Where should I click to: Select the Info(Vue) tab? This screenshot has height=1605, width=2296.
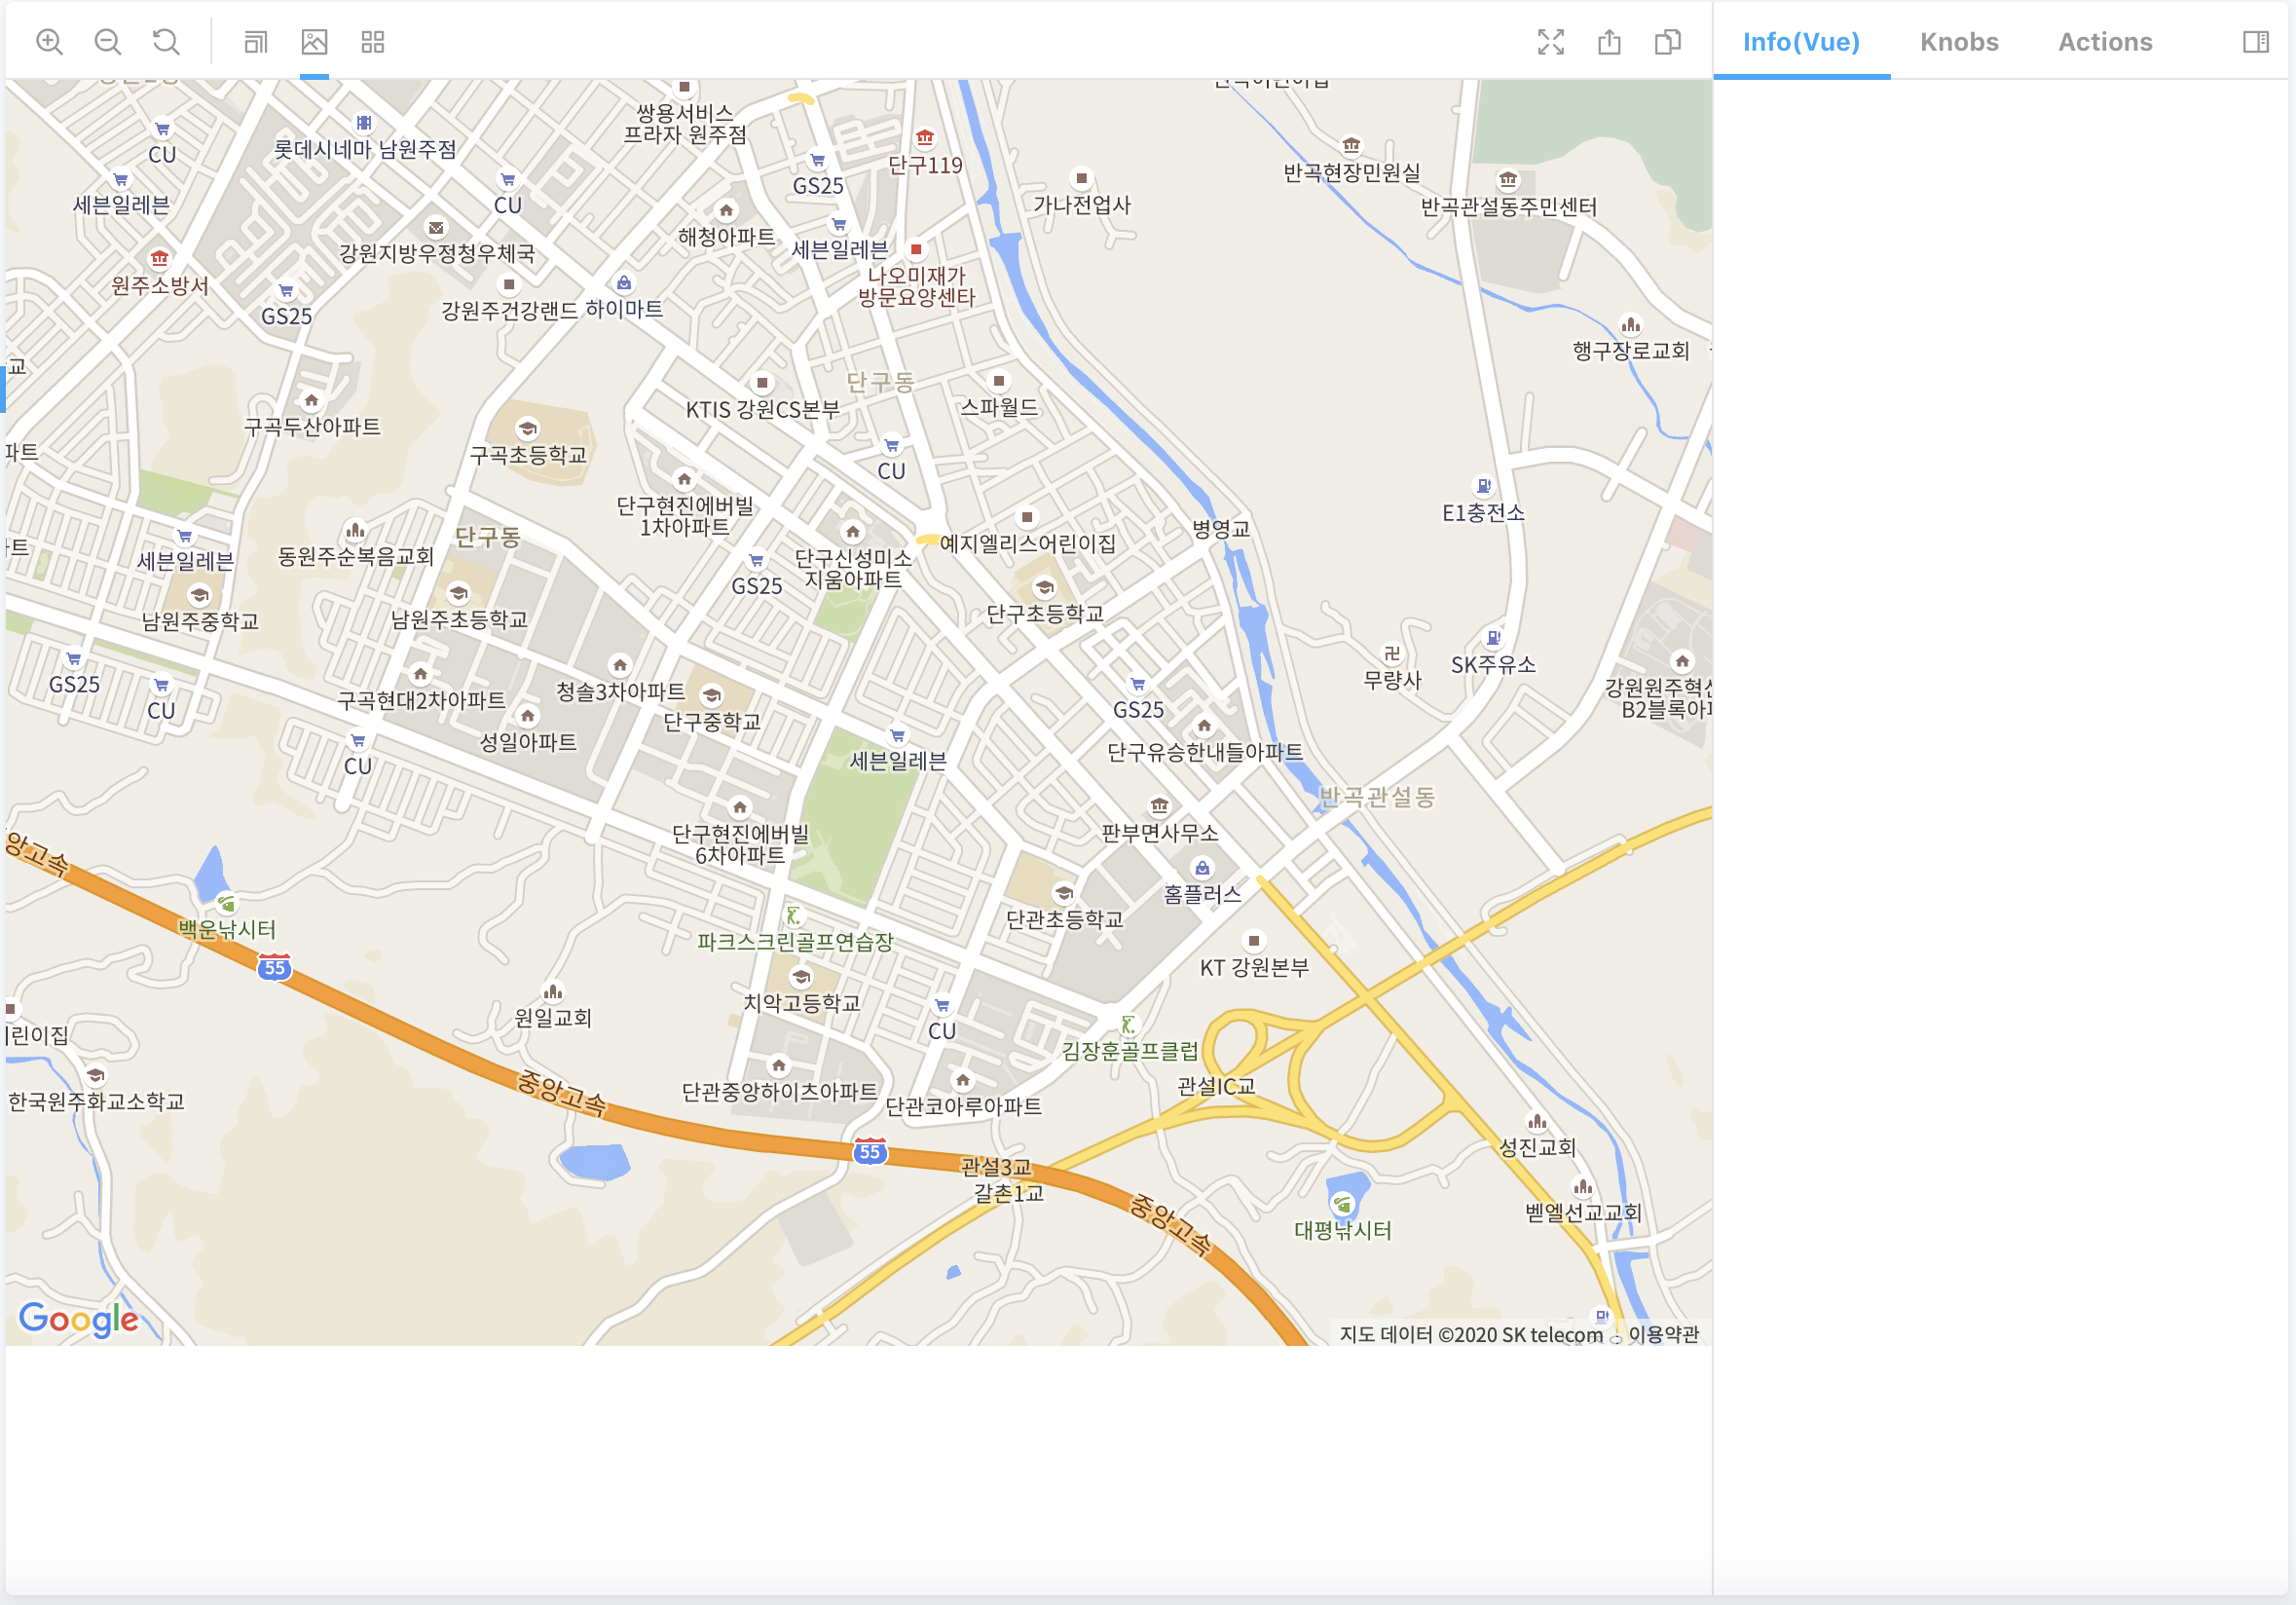coord(1800,42)
